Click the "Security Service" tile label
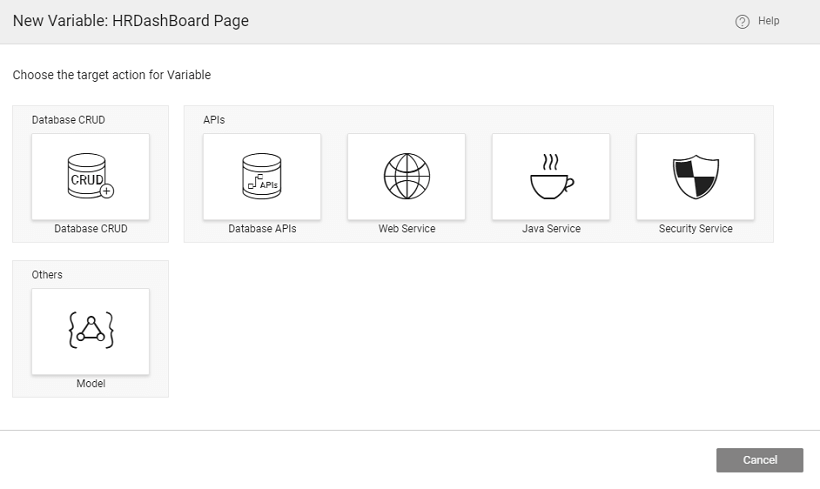 coord(695,229)
